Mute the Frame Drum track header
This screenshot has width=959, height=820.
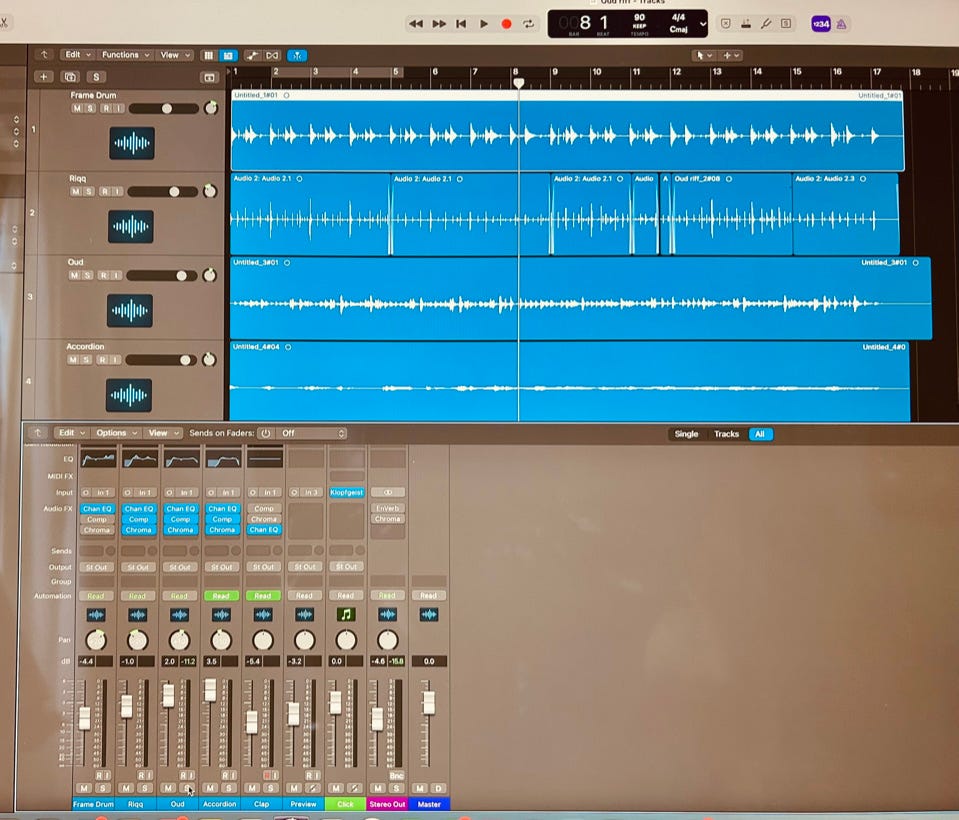tap(77, 108)
